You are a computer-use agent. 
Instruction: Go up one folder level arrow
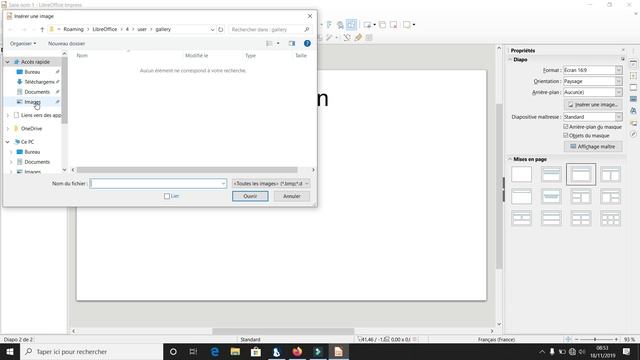click(x=42, y=29)
